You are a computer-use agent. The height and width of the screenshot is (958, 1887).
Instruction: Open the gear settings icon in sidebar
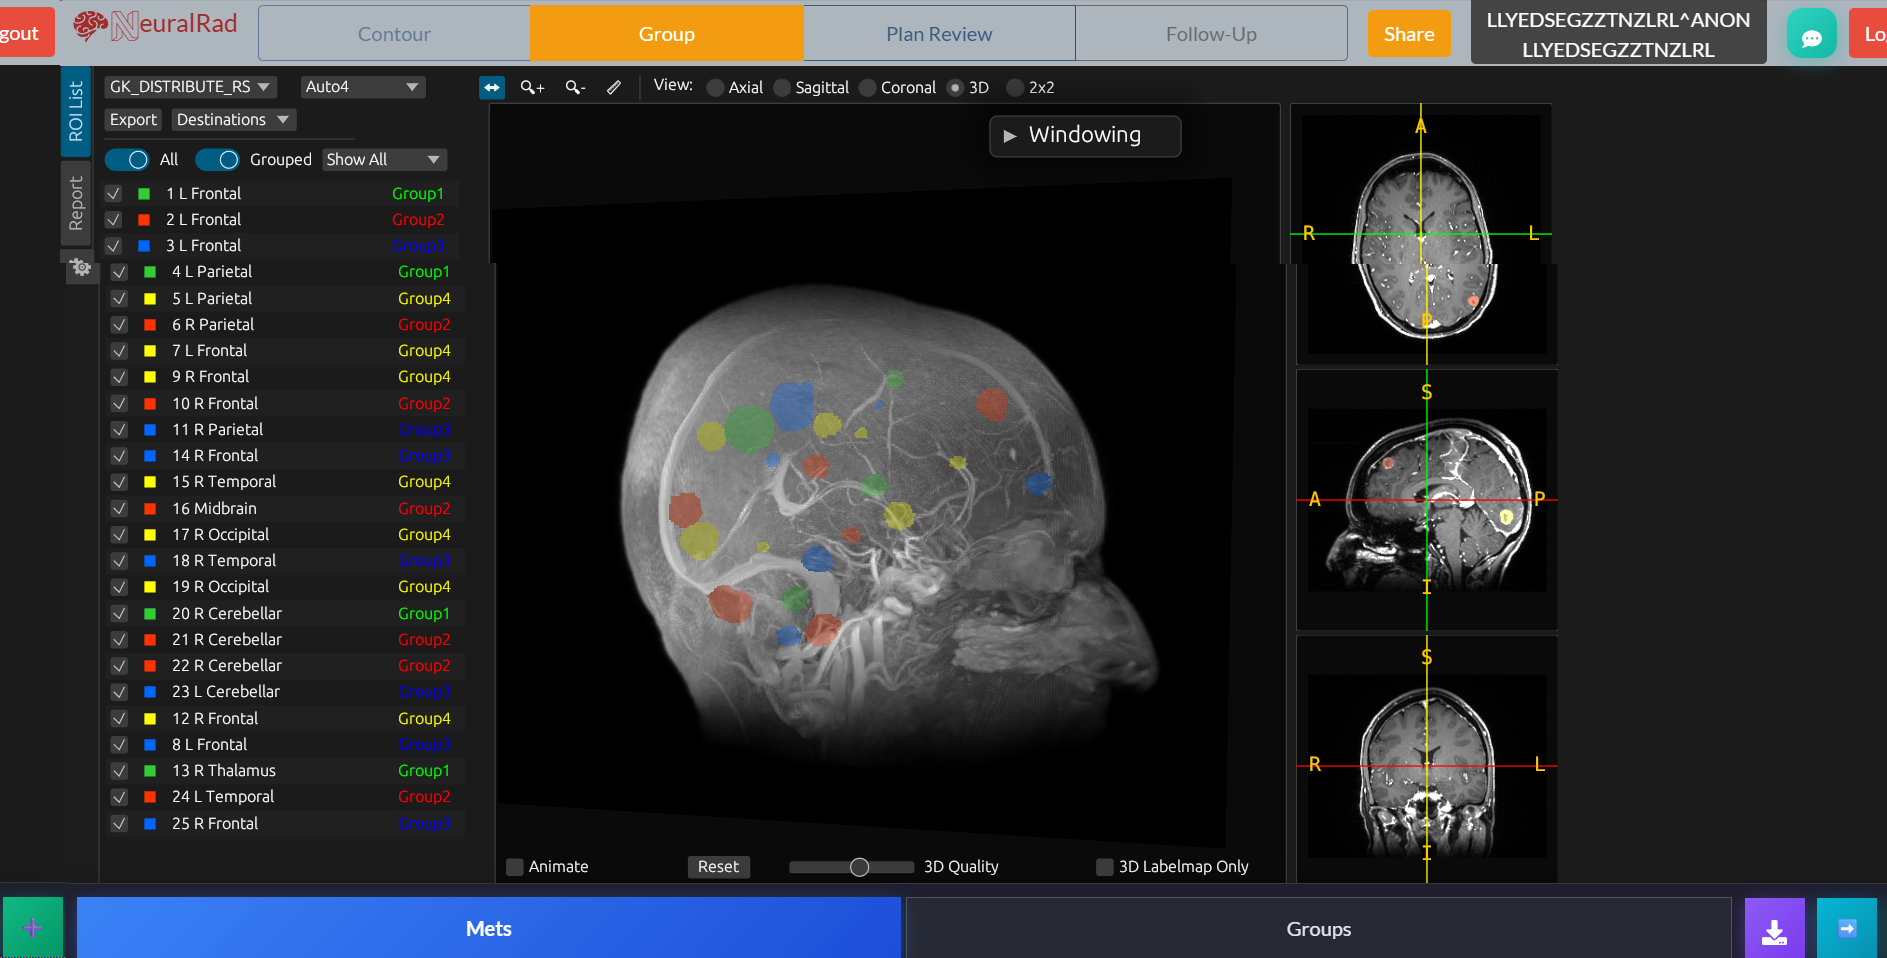[x=81, y=268]
